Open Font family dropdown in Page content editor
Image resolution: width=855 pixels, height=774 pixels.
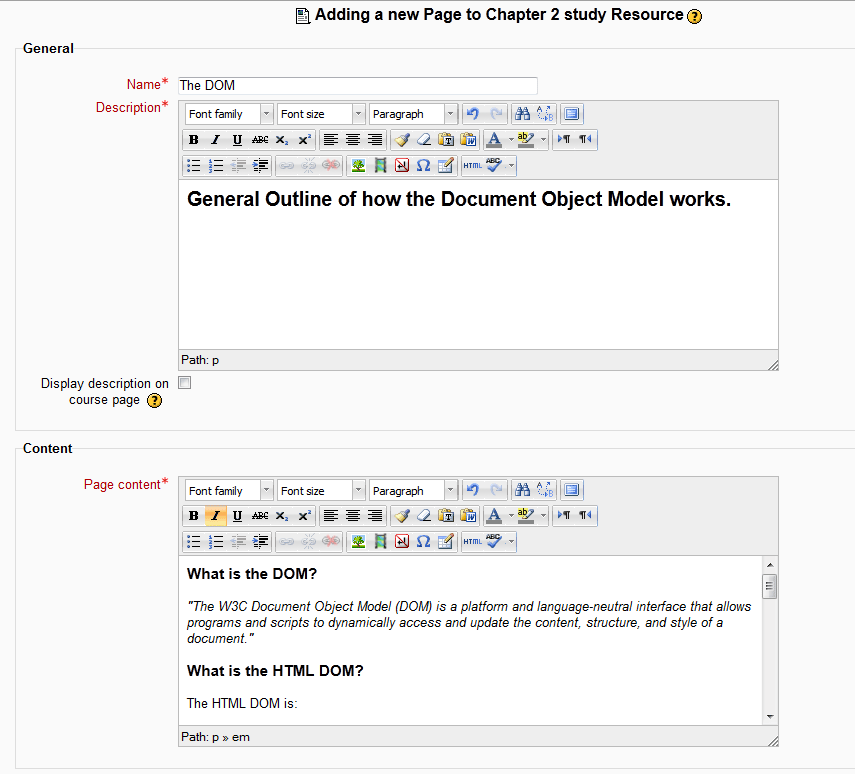click(229, 490)
